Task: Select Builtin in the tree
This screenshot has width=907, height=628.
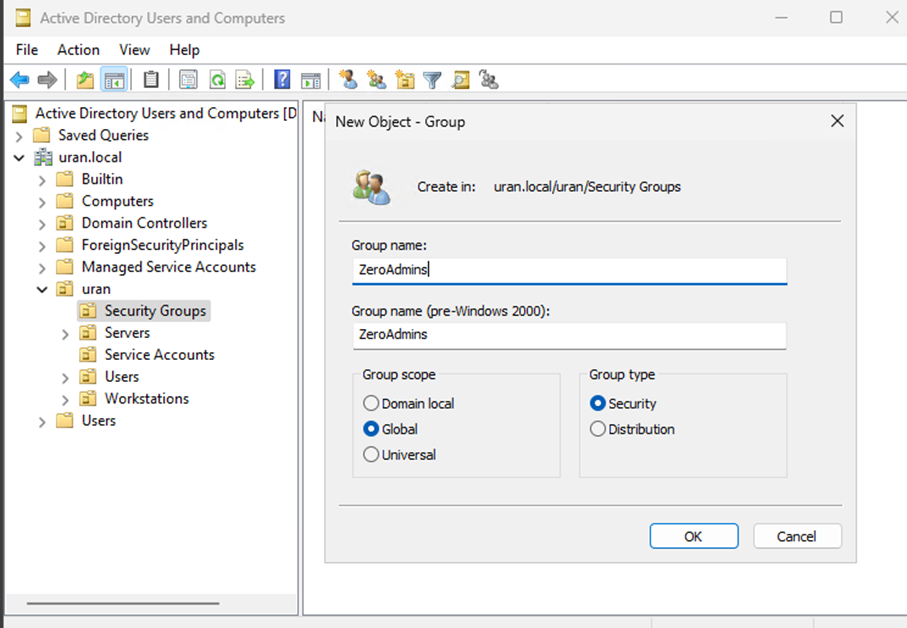Action: (102, 179)
